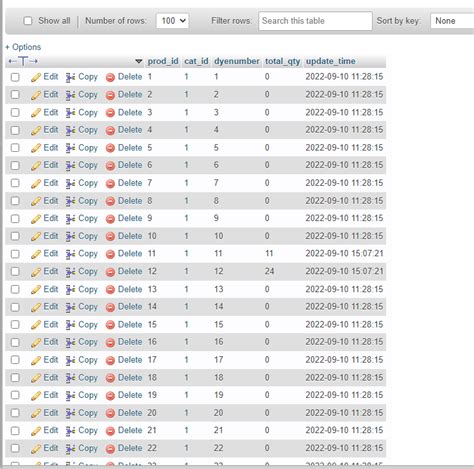The width and height of the screenshot is (474, 469).
Task: Click the pencil Edit icon in row prod_id 12
Action: pyautogui.click(x=36, y=272)
